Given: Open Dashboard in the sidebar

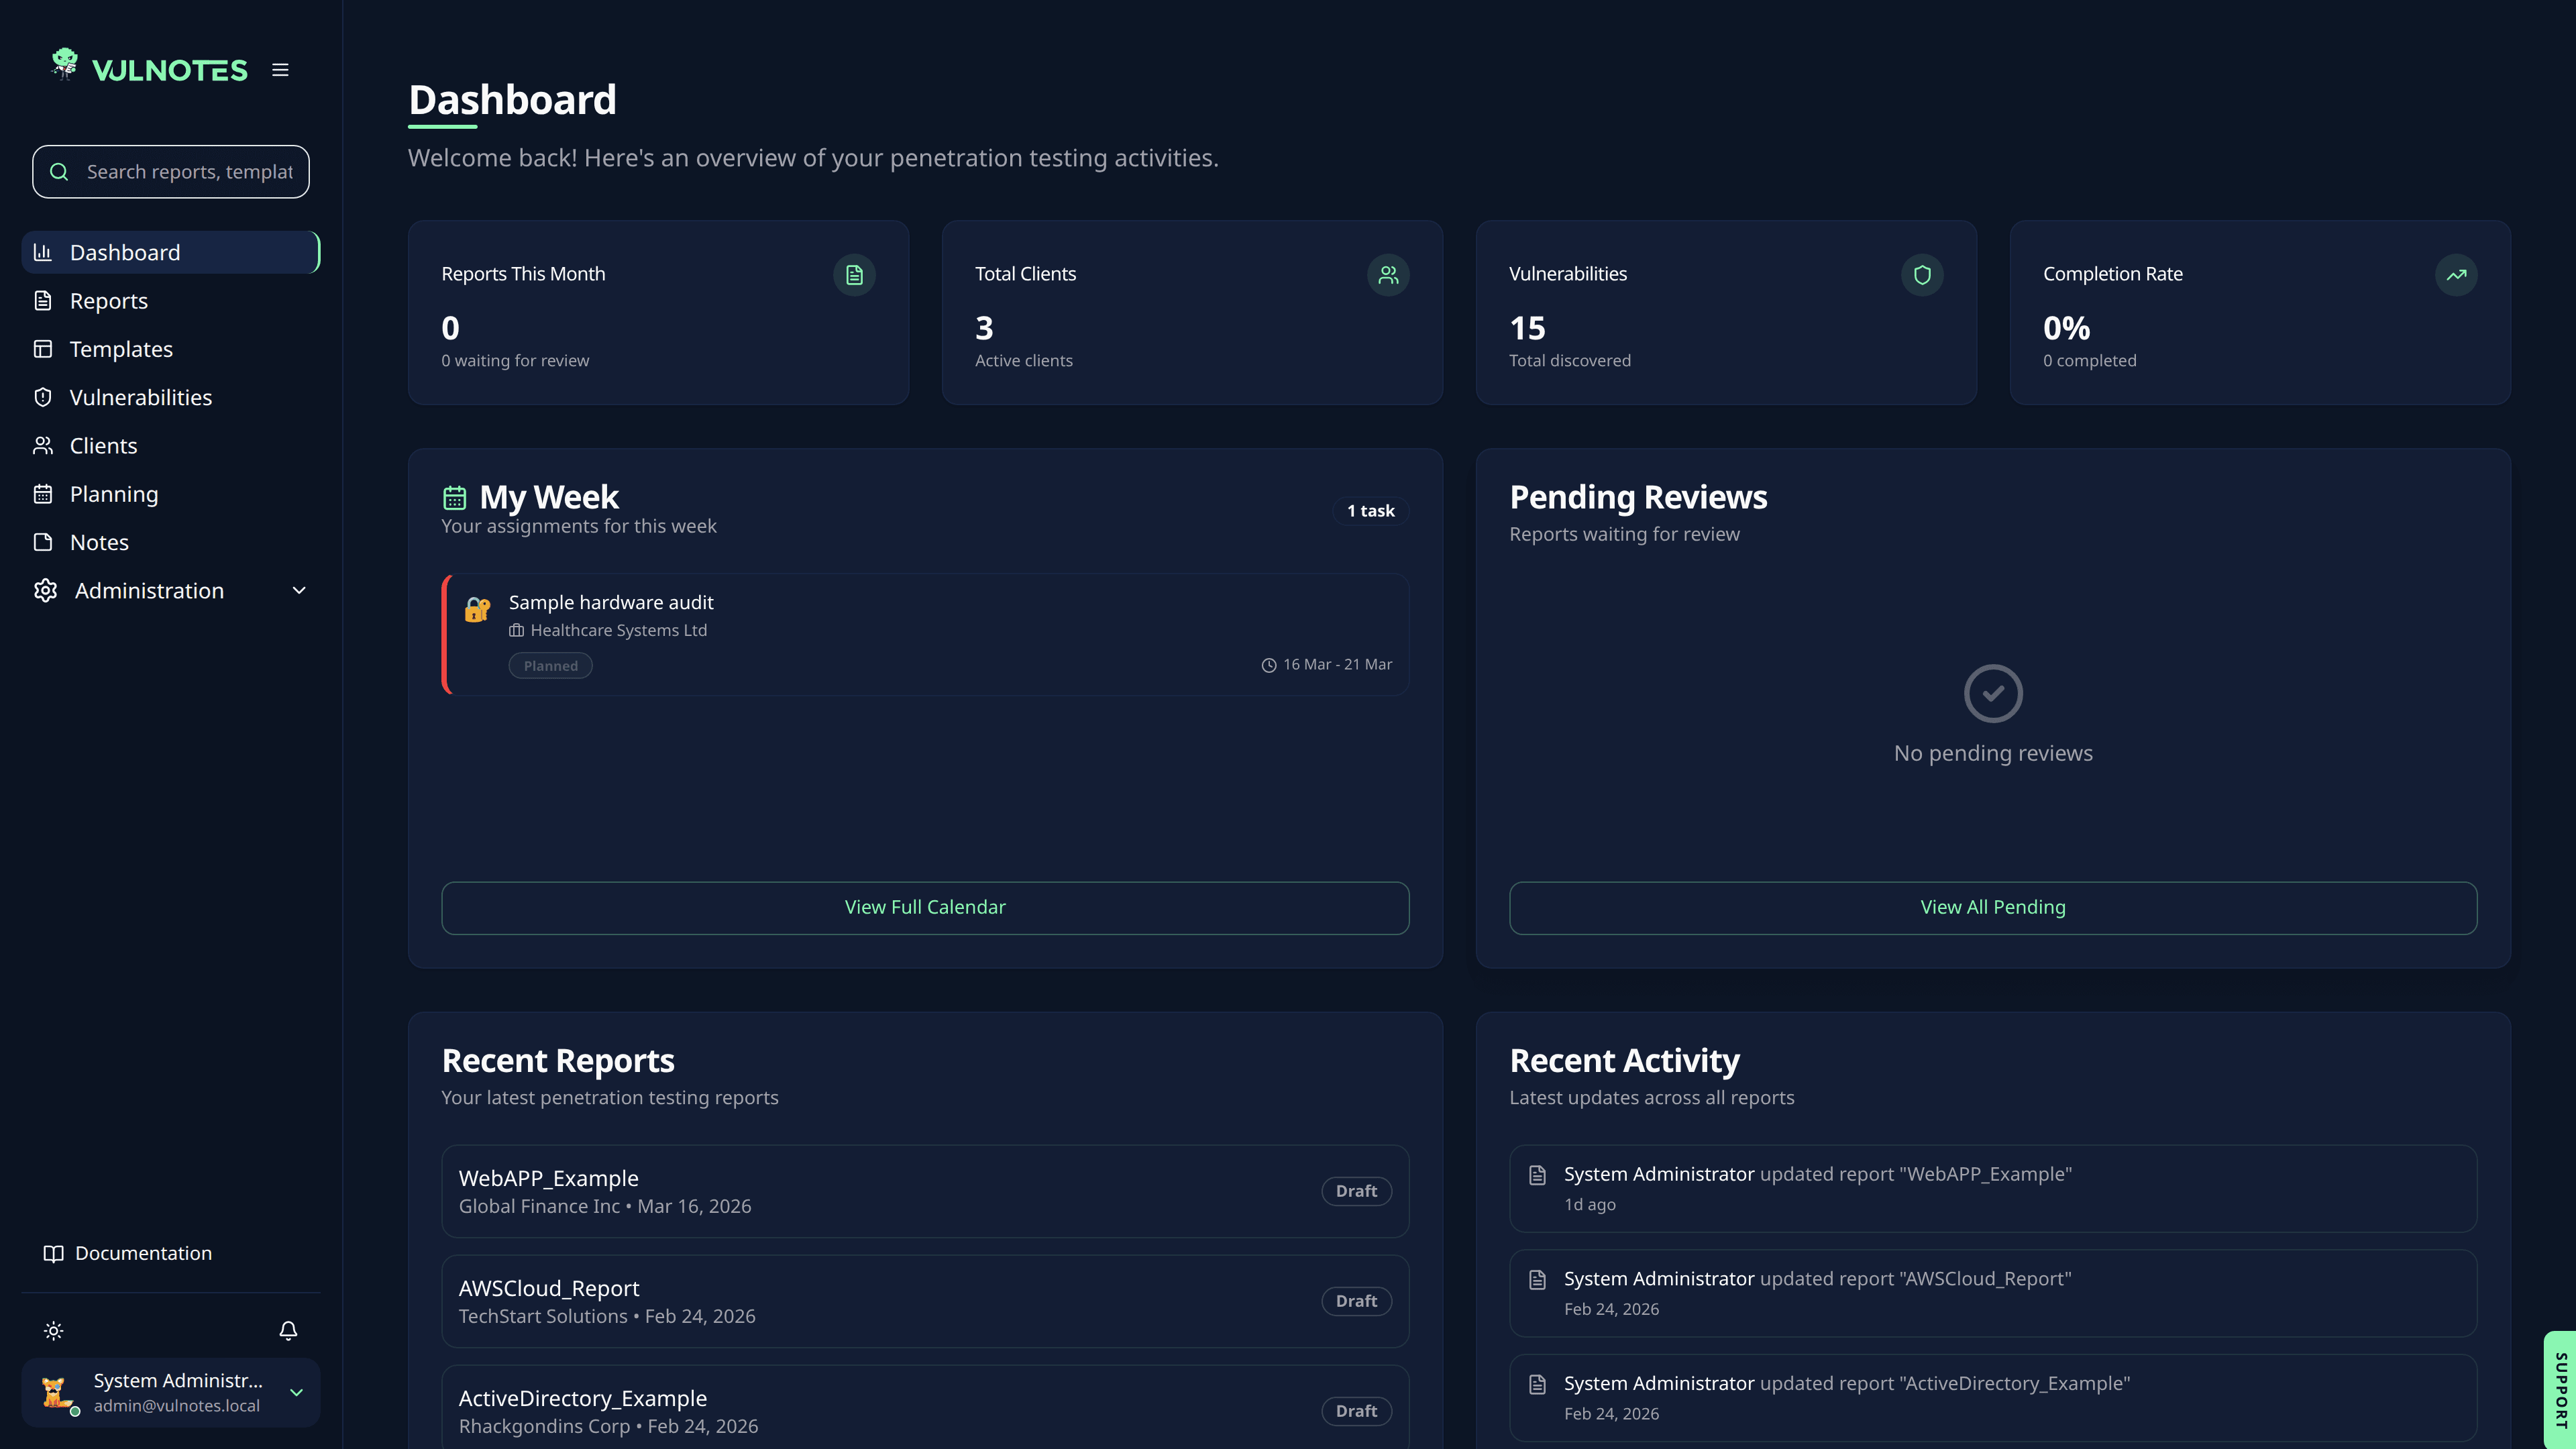Looking at the screenshot, I should (171, 252).
